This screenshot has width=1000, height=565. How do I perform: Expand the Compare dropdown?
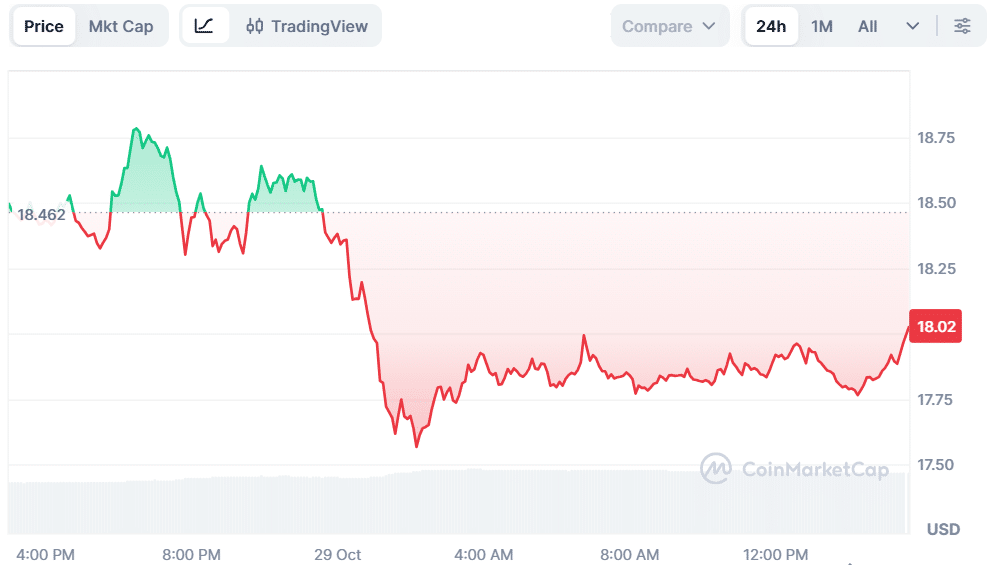pyautogui.click(x=669, y=26)
